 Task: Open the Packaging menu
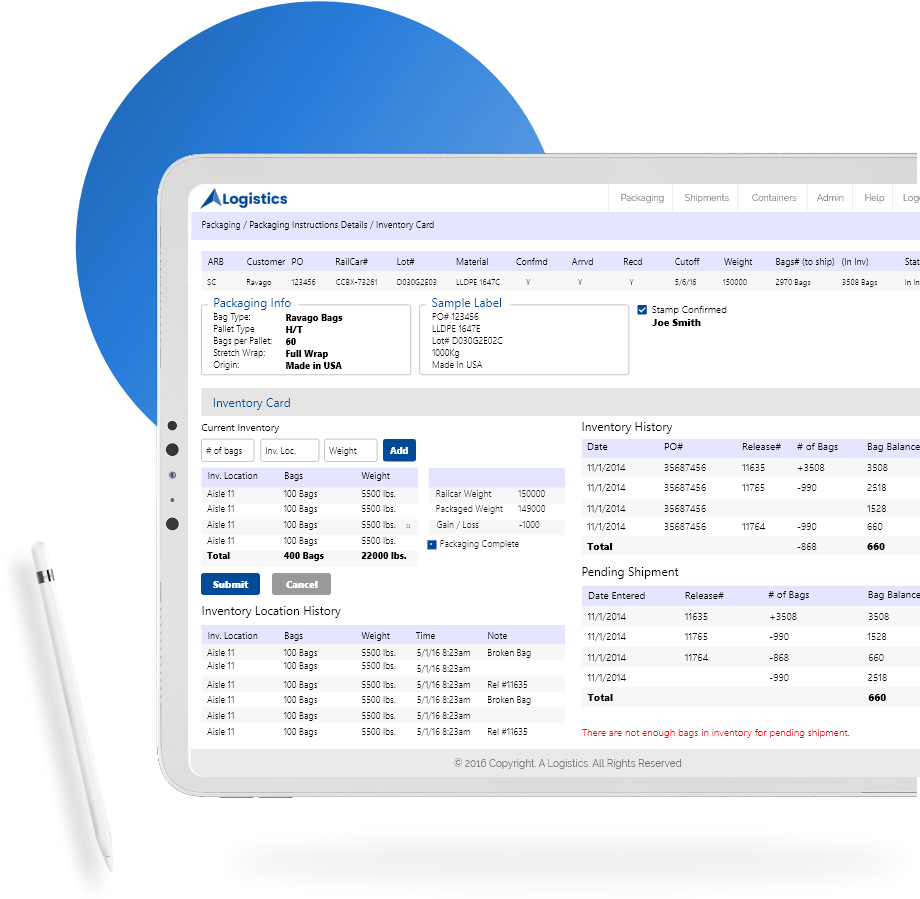tap(642, 198)
